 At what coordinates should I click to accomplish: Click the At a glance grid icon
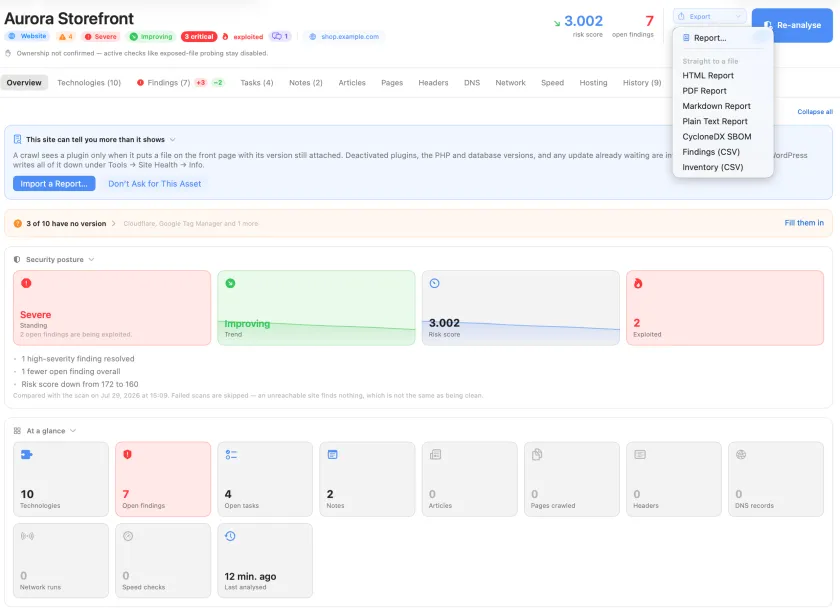[x=17, y=431]
